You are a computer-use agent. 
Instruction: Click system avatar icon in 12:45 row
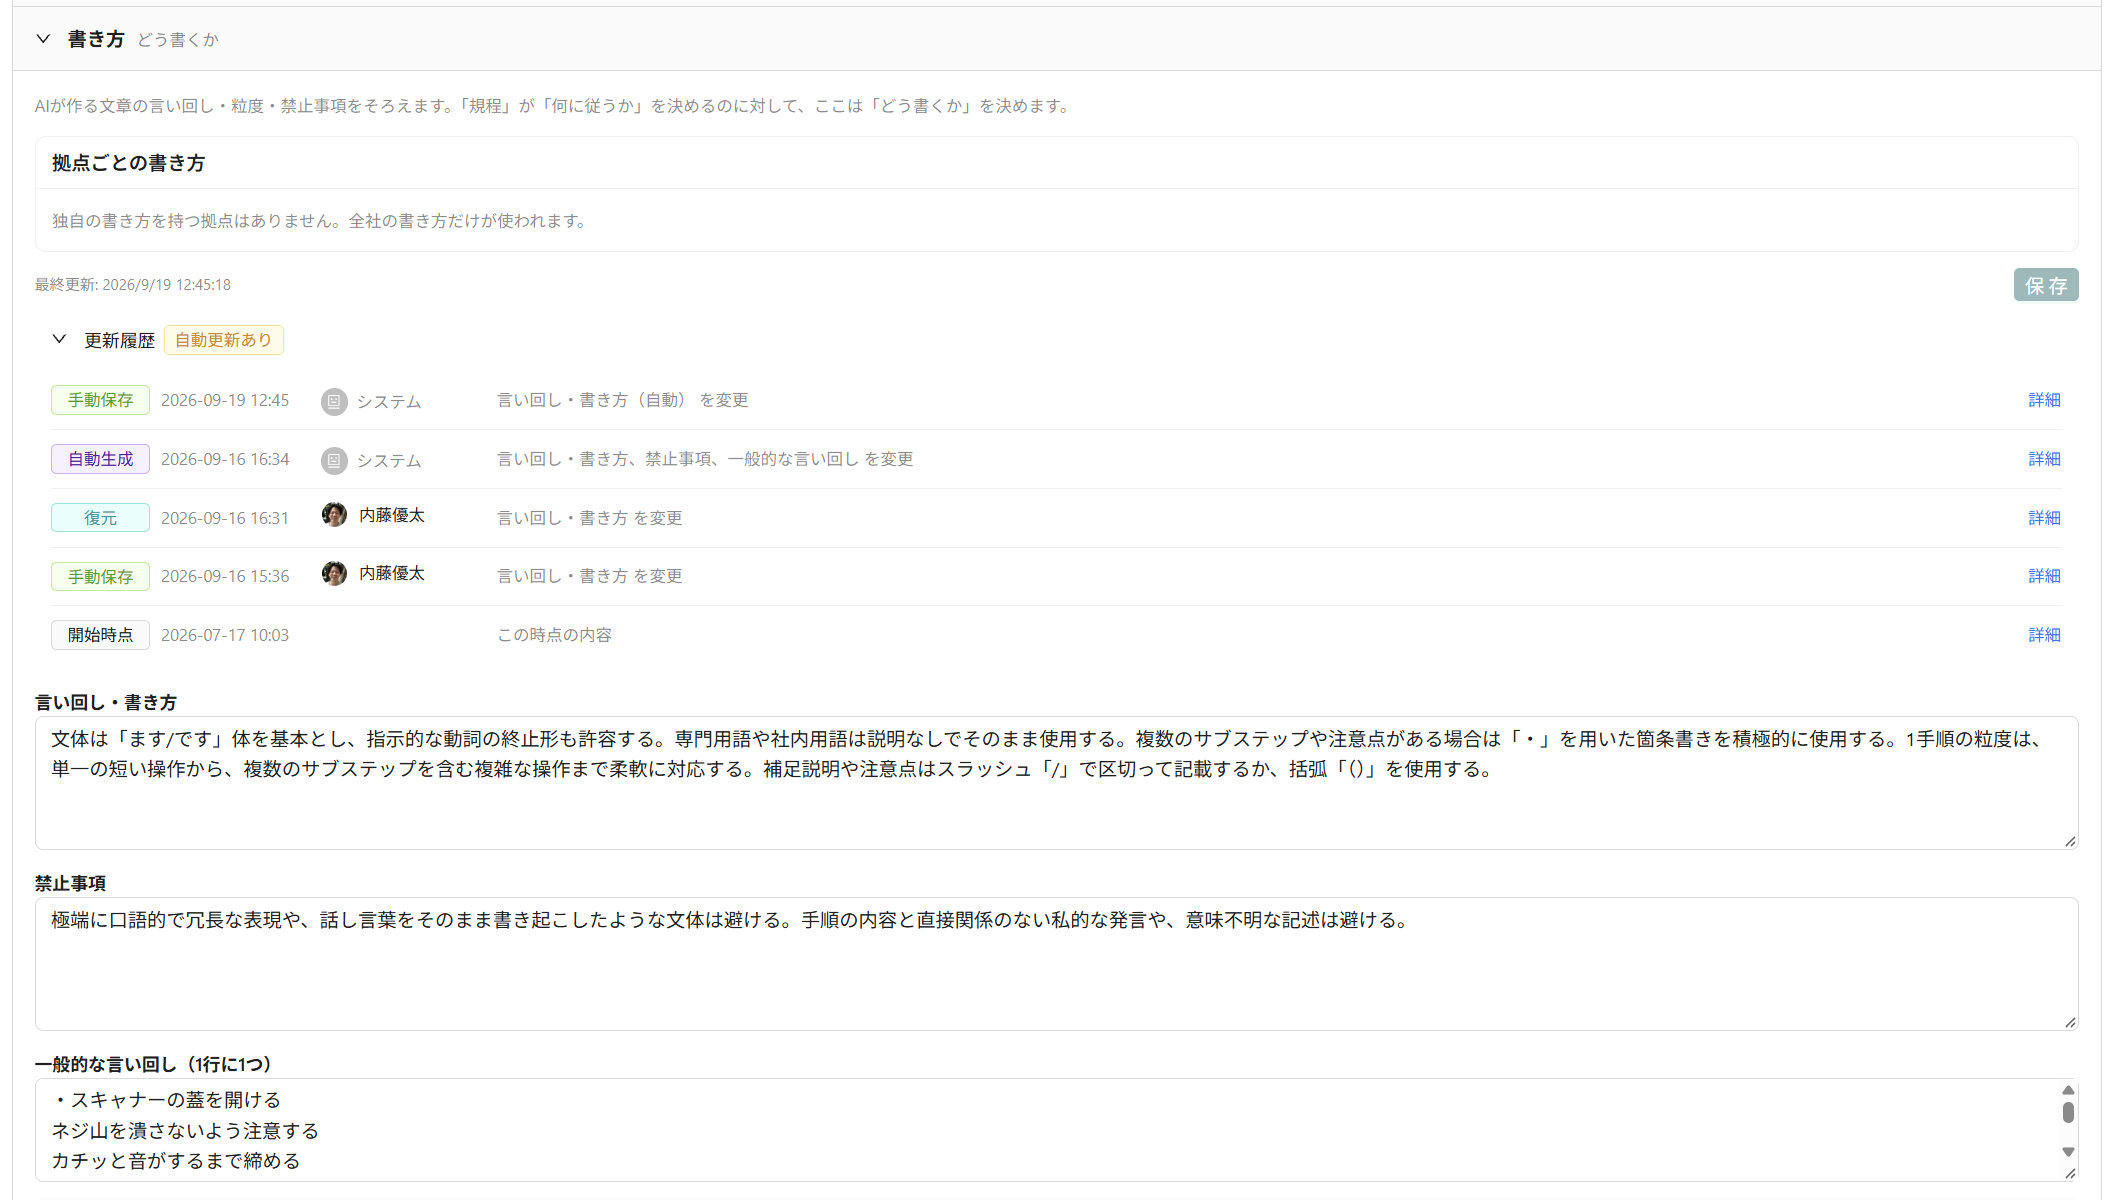click(334, 401)
